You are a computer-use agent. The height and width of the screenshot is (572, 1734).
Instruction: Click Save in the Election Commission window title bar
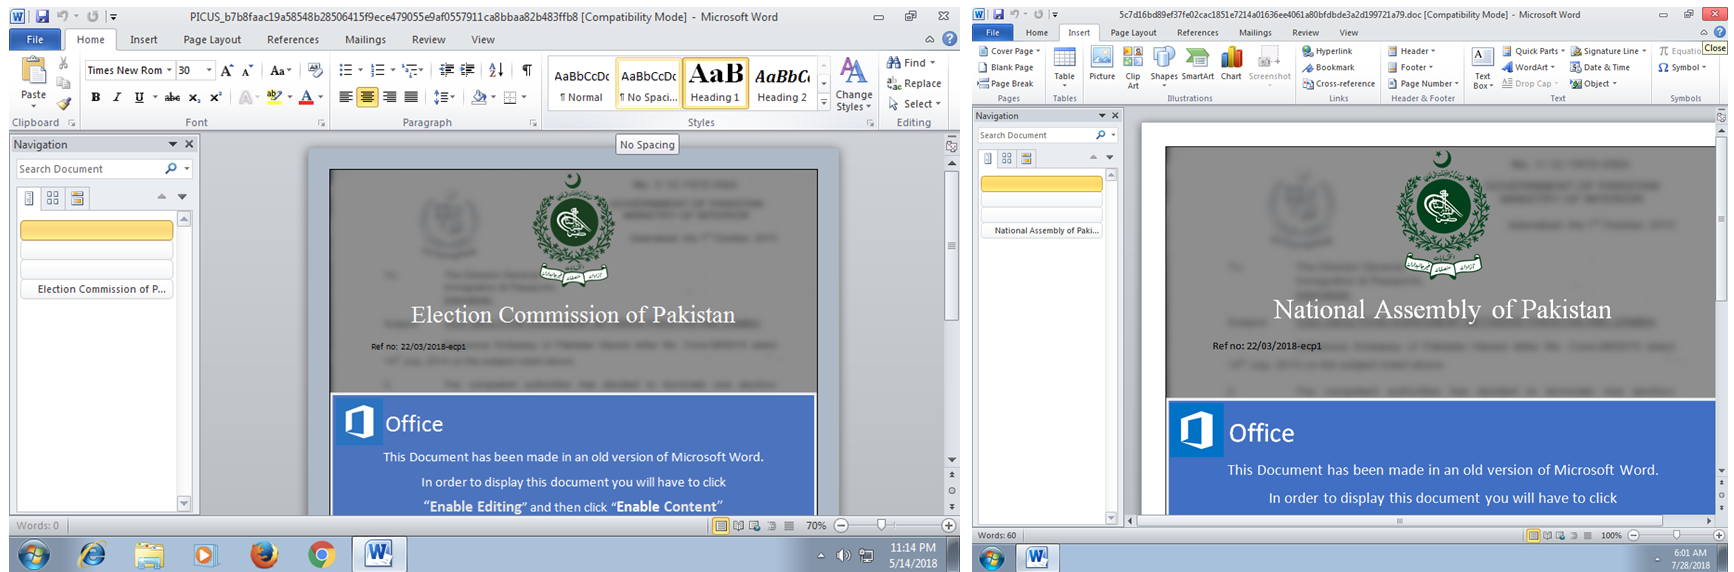click(x=42, y=17)
